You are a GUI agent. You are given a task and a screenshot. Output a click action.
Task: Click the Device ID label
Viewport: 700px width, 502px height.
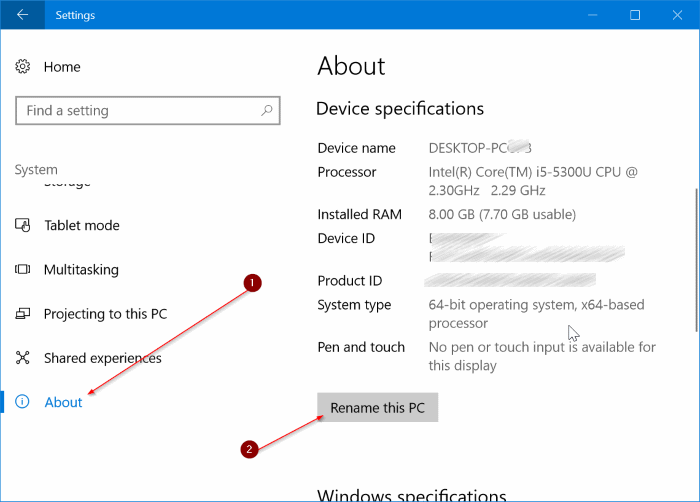[346, 238]
